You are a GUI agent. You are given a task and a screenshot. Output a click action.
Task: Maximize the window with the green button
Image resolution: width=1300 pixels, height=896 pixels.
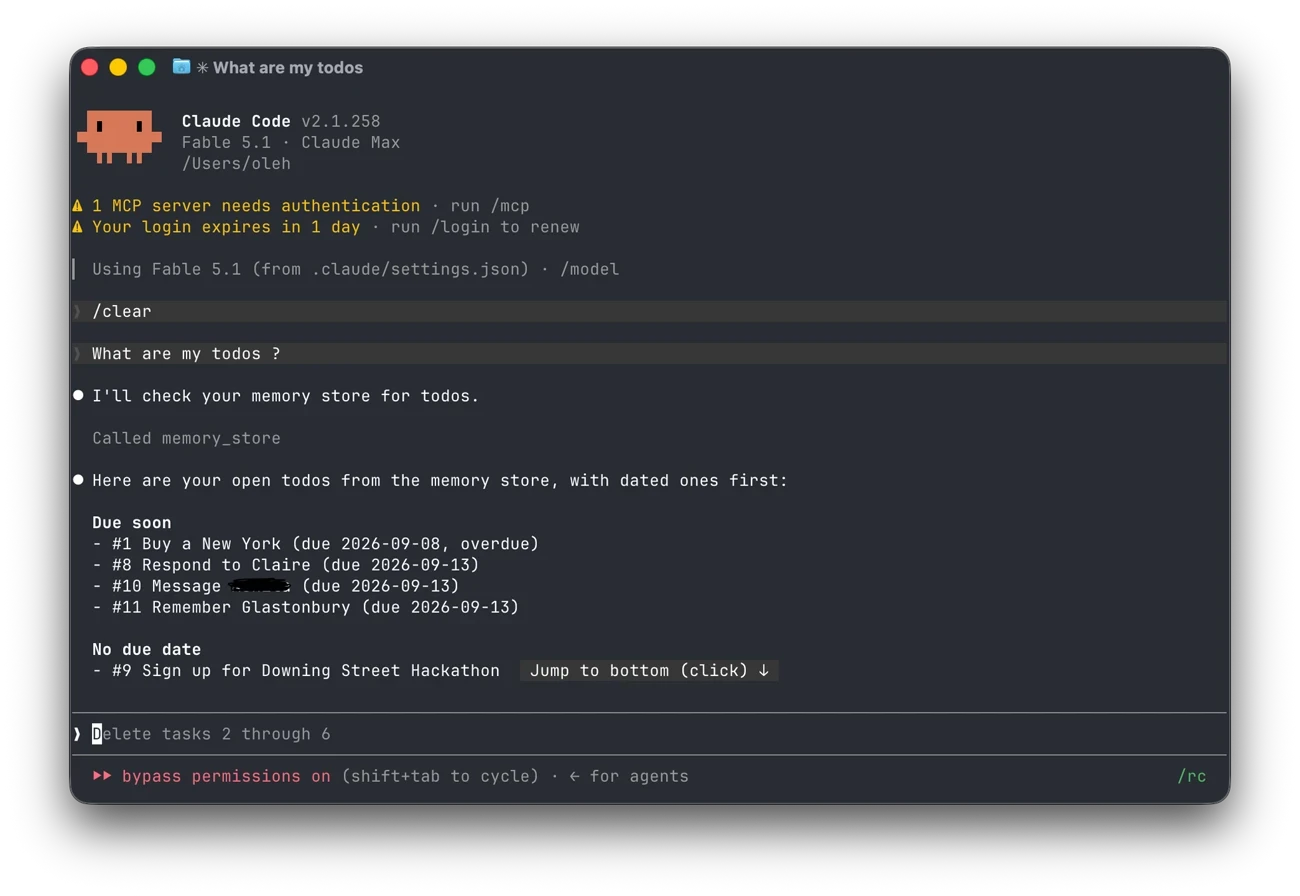[x=147, y=67]
